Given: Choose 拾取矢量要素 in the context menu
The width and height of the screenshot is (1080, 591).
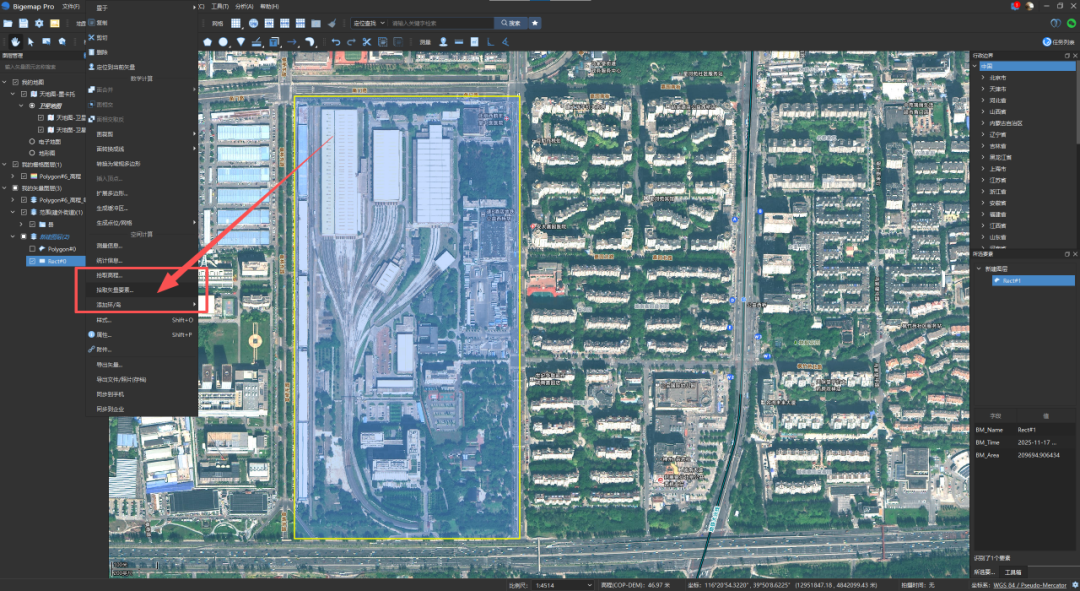Looking at the screenshot, I should 141,290.
